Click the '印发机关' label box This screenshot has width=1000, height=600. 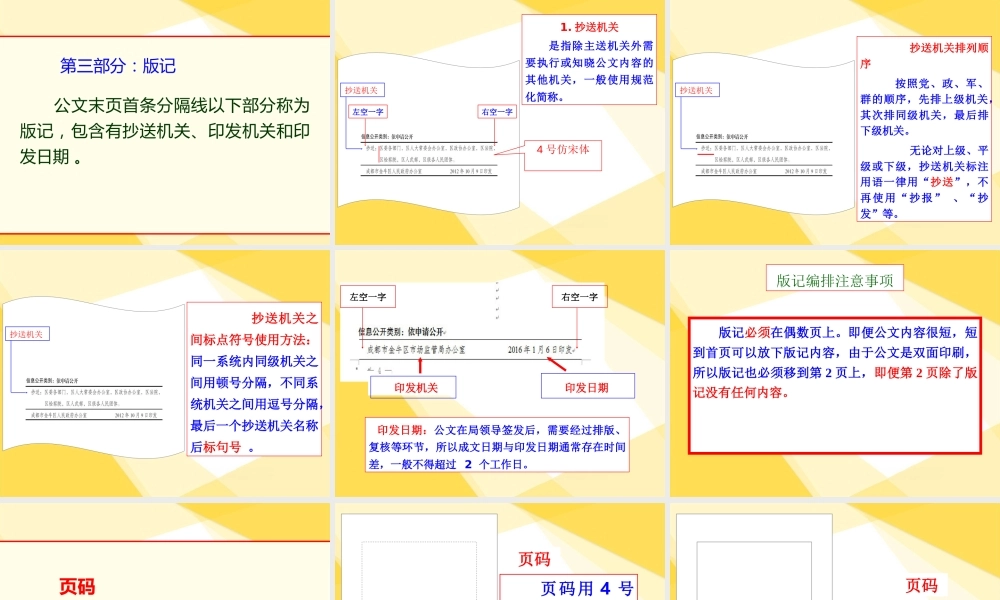point(413,387)
